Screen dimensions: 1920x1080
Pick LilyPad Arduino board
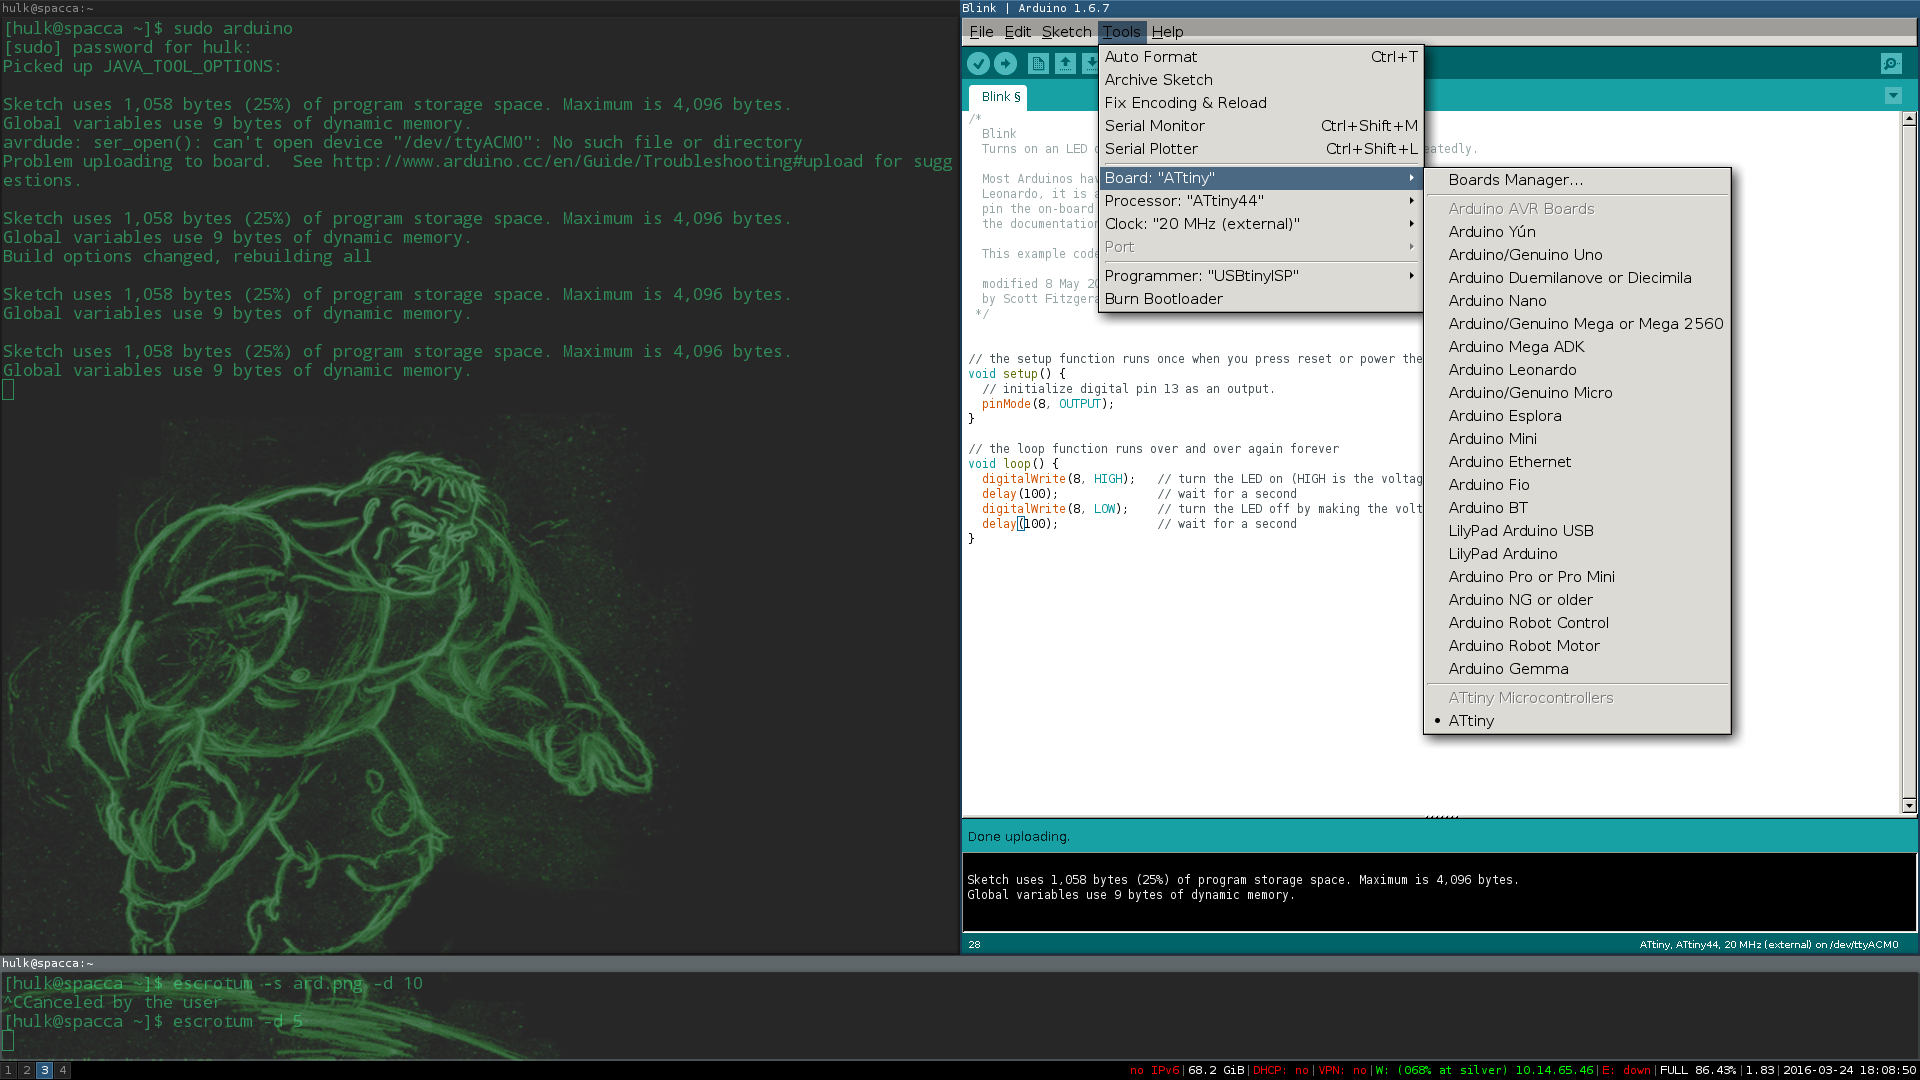click(1577, 554)
